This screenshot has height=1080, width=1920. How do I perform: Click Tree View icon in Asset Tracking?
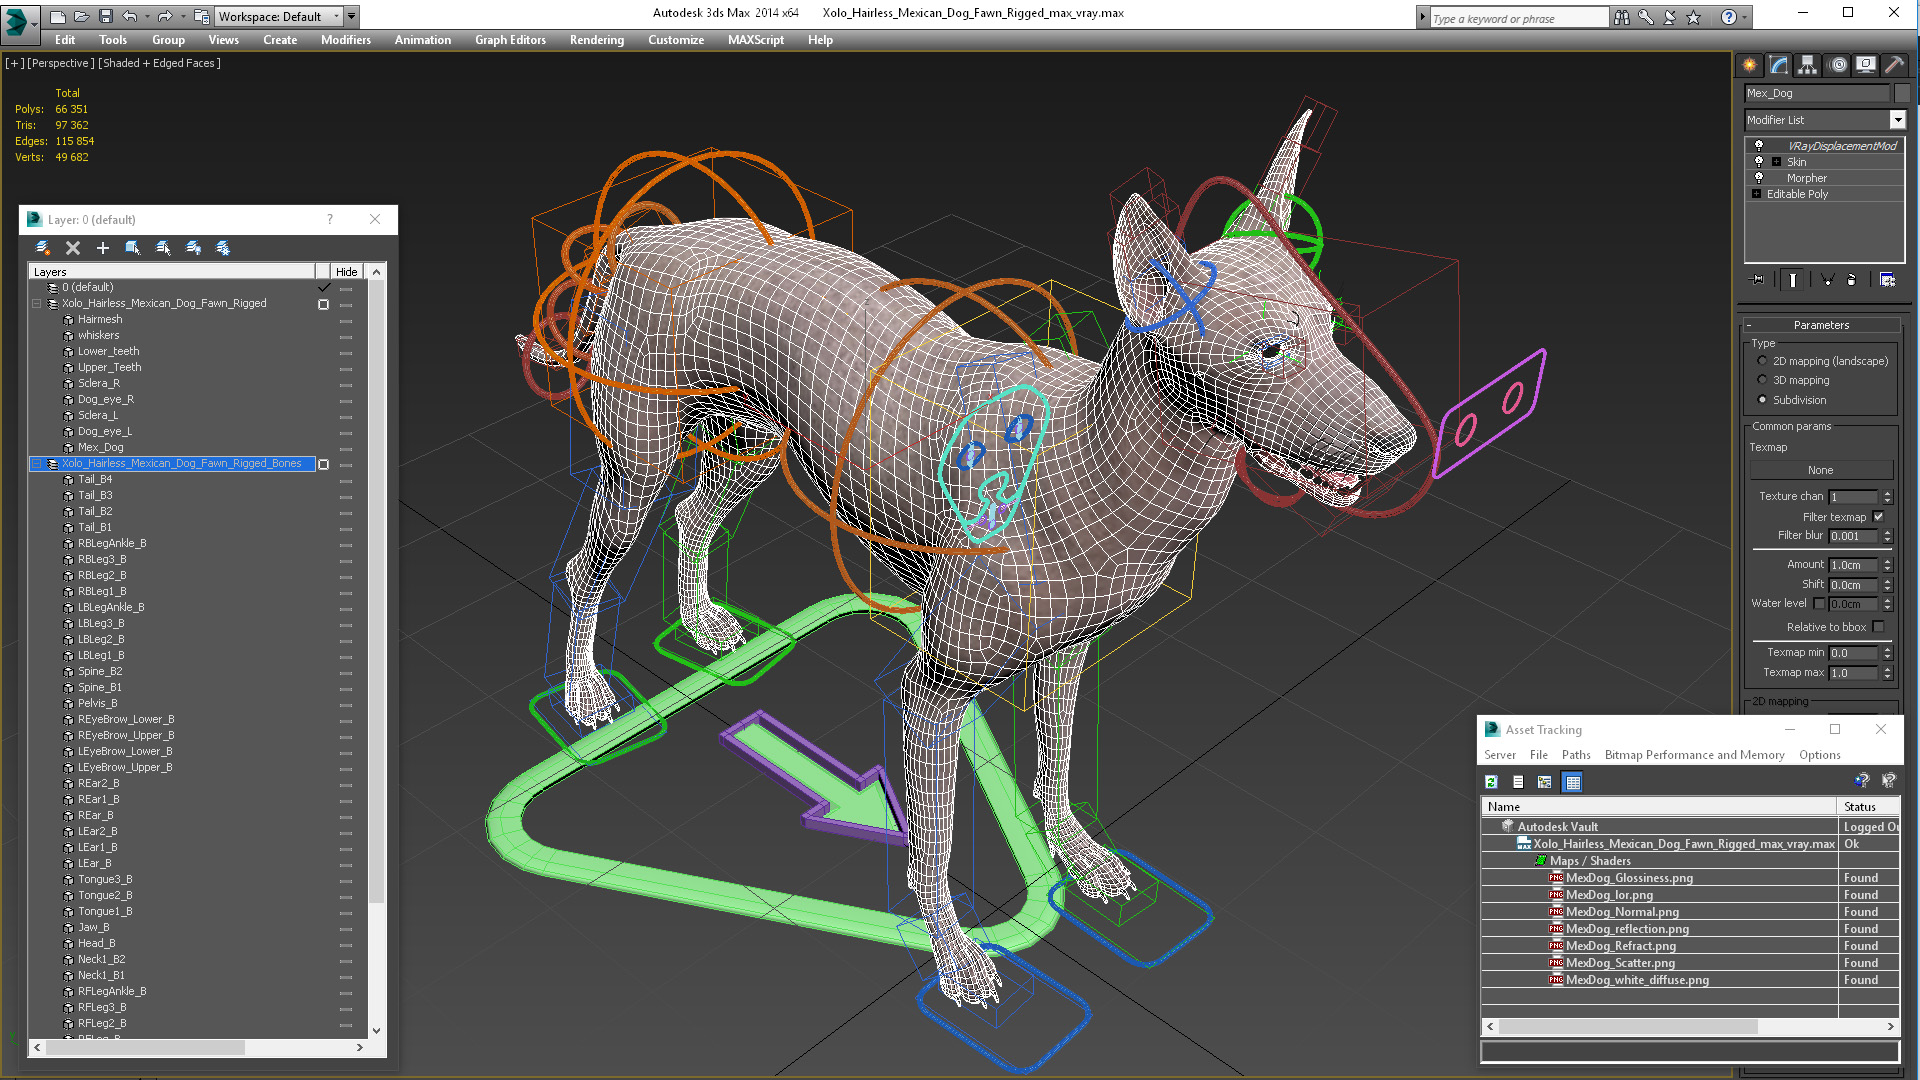click(x=1545, y=782)
